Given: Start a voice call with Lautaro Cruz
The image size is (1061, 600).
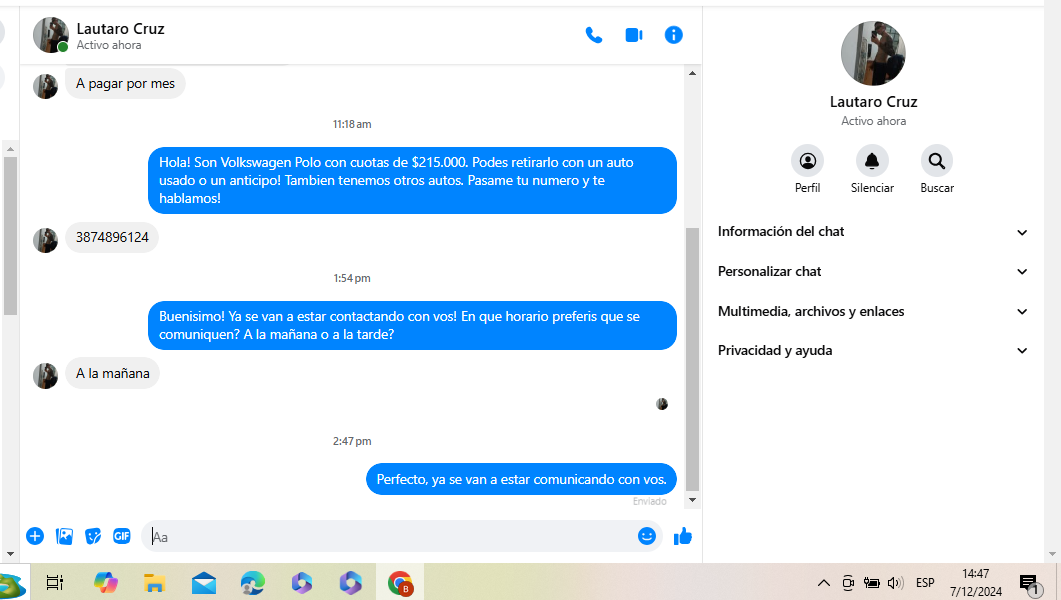Looking at the screenshot, I should (x=594, y=35).
